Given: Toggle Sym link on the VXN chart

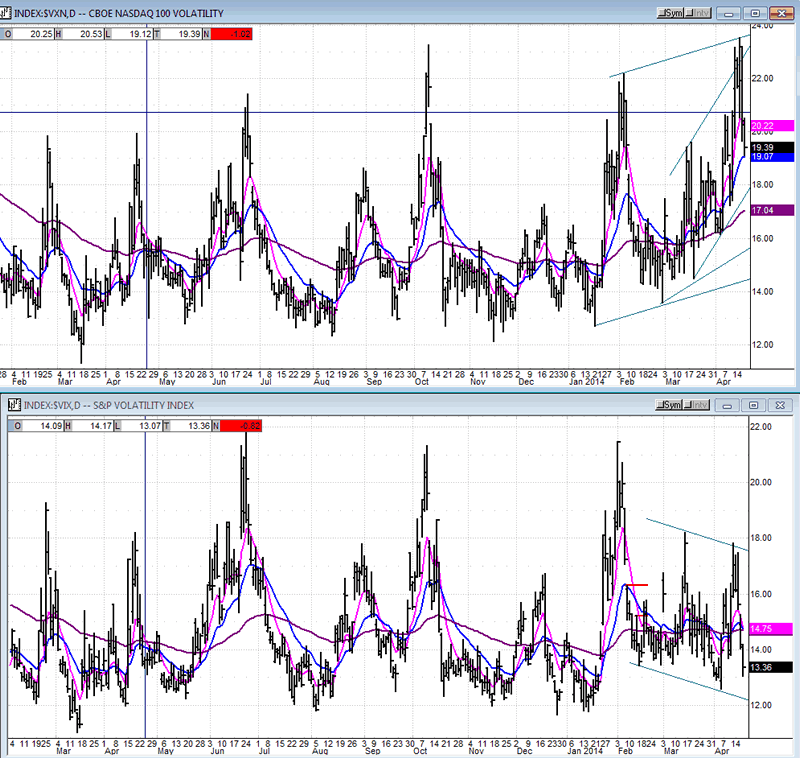Looking at the screenshot, I should 670,13.
